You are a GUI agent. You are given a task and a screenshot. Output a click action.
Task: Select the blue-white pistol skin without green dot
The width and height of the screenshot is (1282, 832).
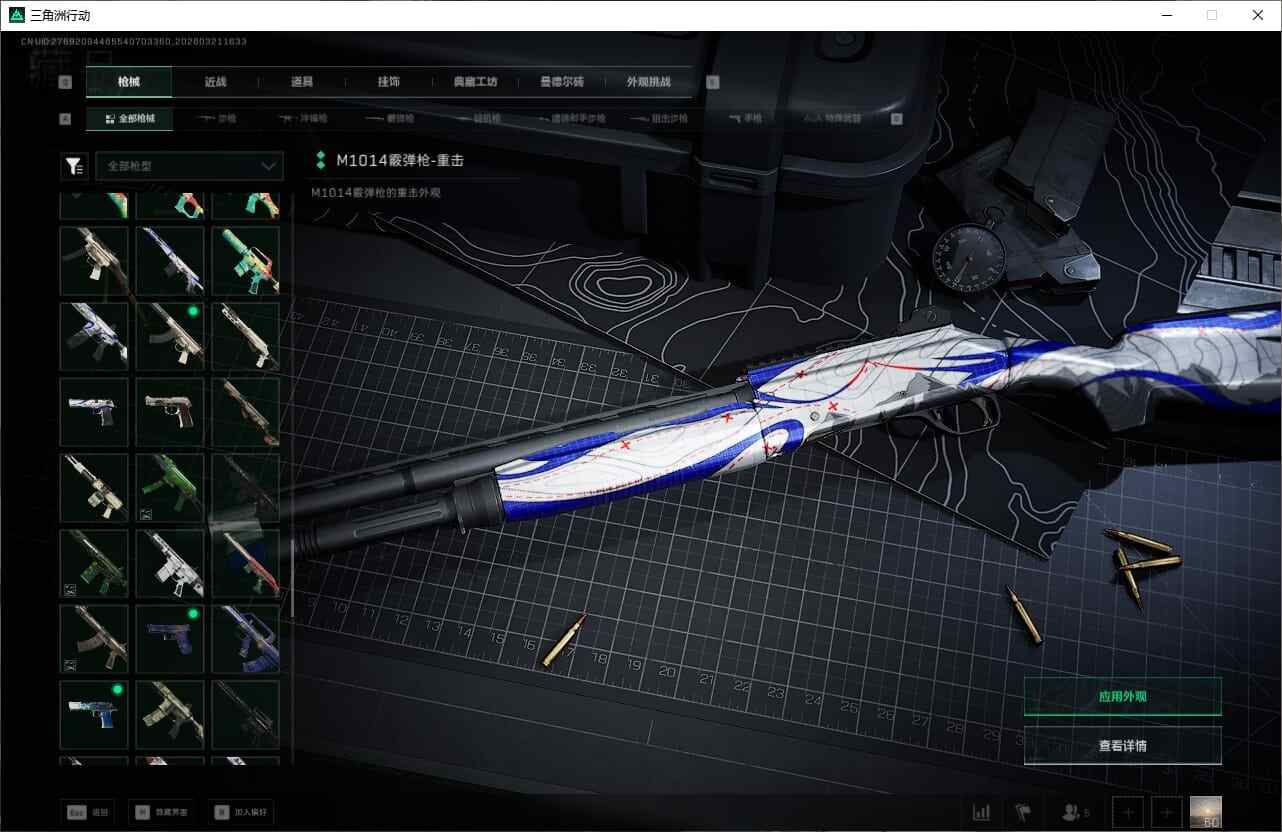[x=94, y=411]
